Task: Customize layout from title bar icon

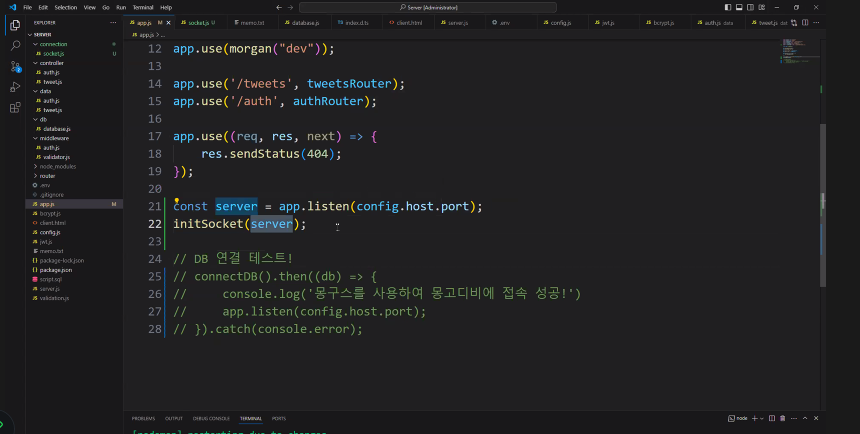Action: coord(762,7)
